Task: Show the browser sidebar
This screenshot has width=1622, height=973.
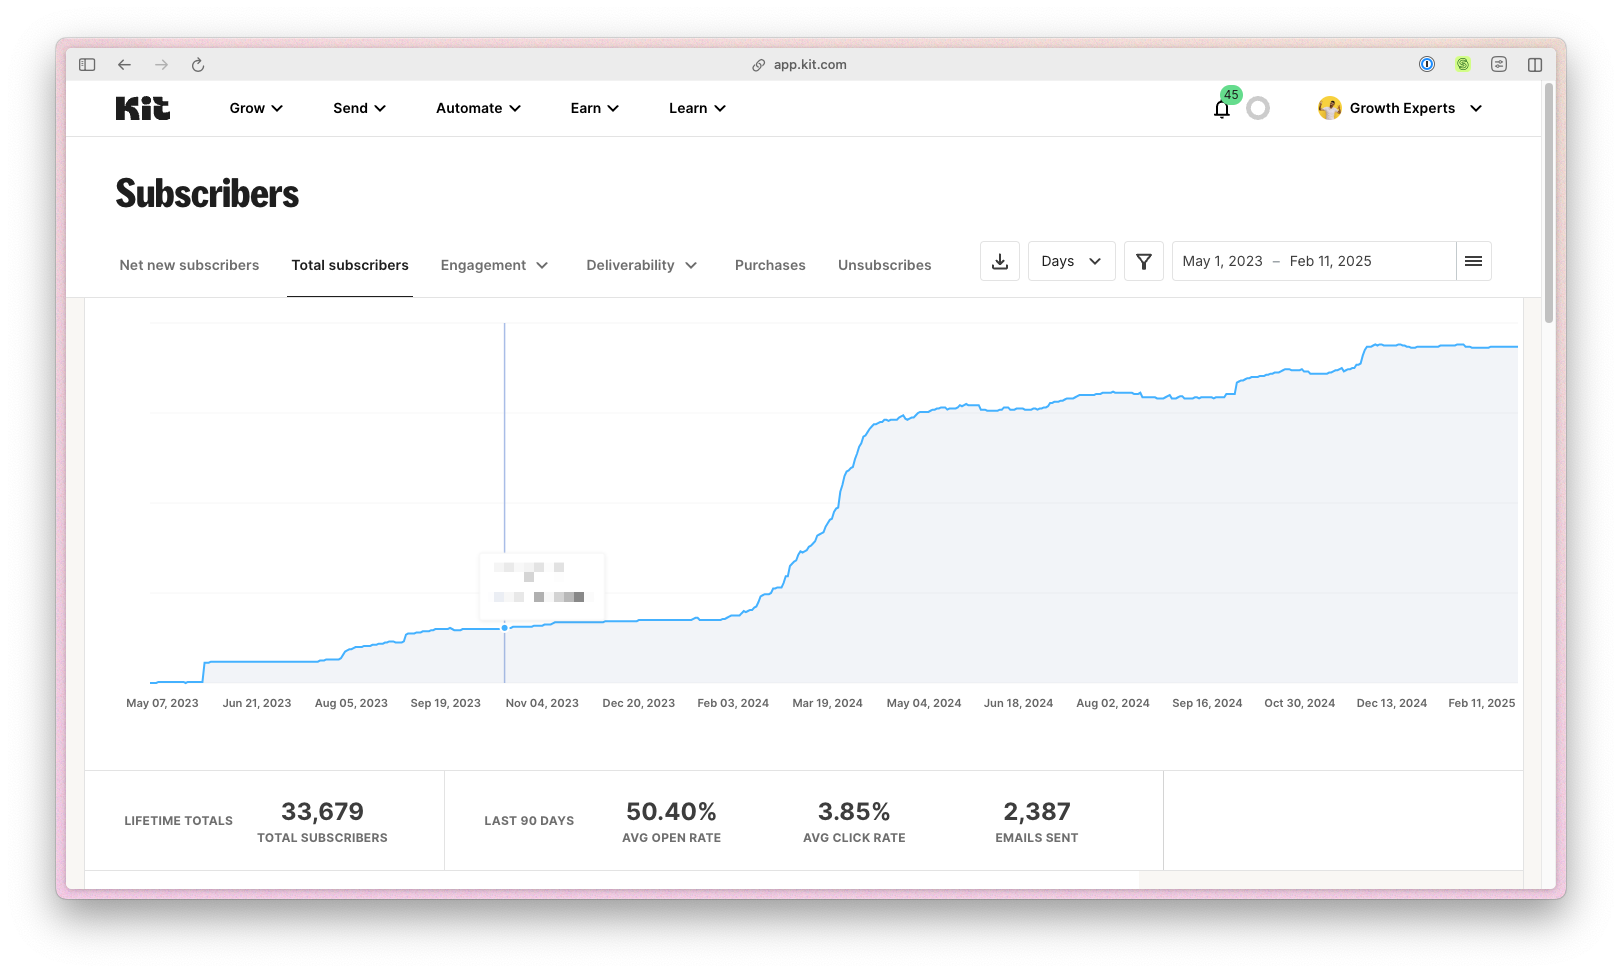Action: click(x=87, y=65)
